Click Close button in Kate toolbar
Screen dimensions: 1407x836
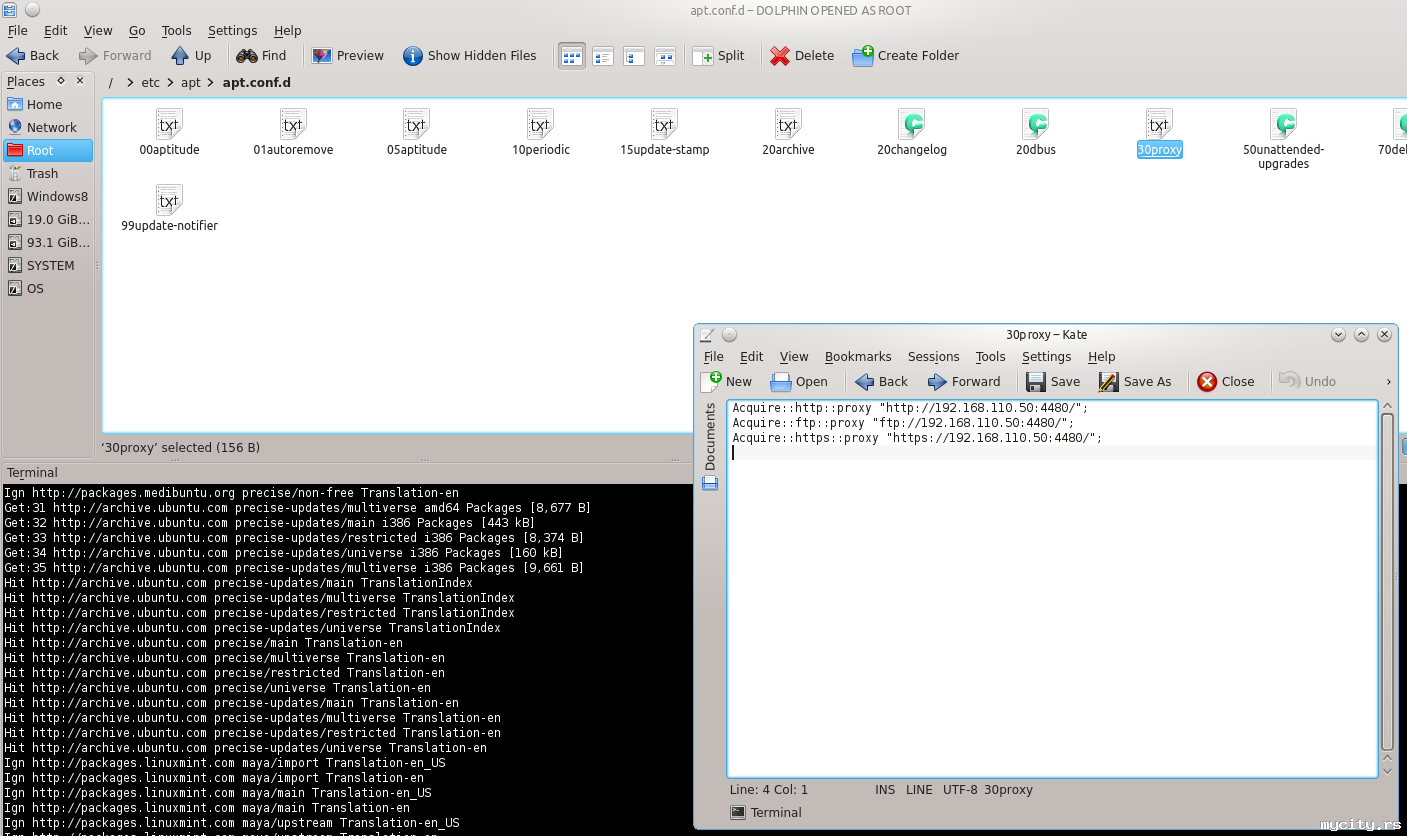pyautogui.click(x=1225, y=381)
